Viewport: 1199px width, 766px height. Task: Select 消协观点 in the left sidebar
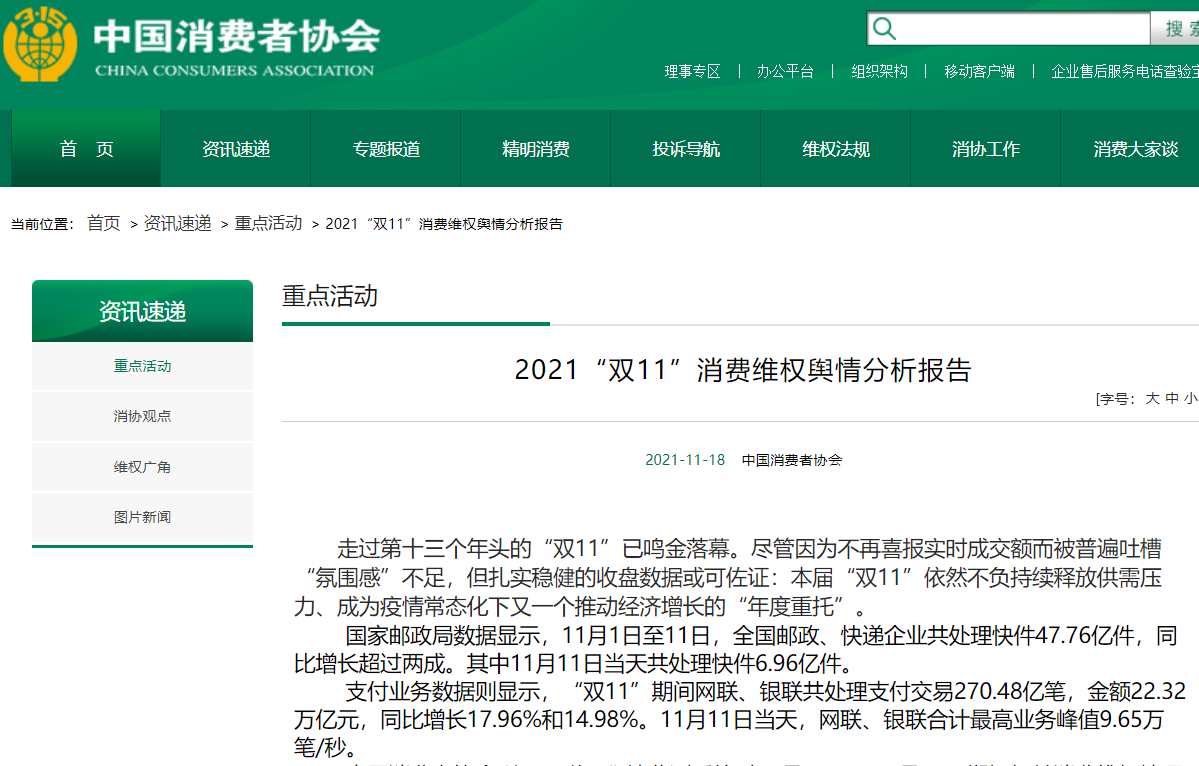(x=142, y=416)
